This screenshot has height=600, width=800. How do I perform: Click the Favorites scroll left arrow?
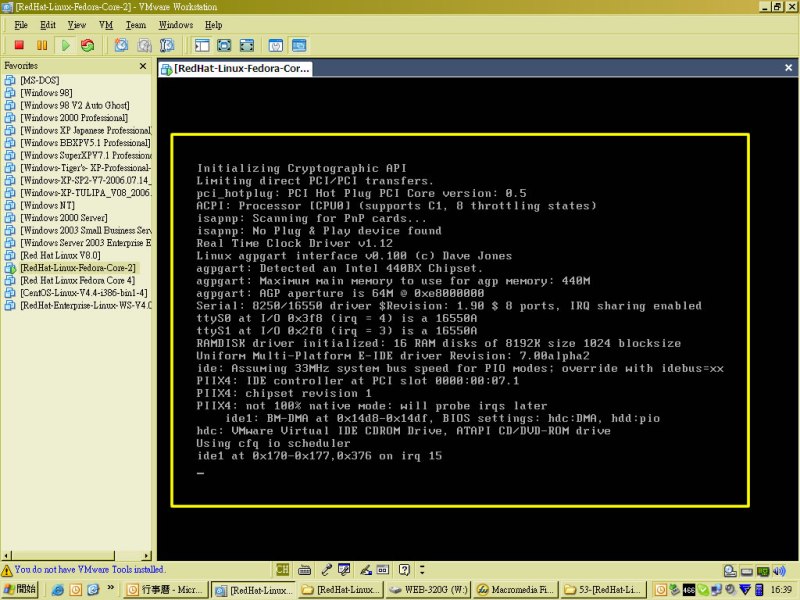[x=6, y=555]
